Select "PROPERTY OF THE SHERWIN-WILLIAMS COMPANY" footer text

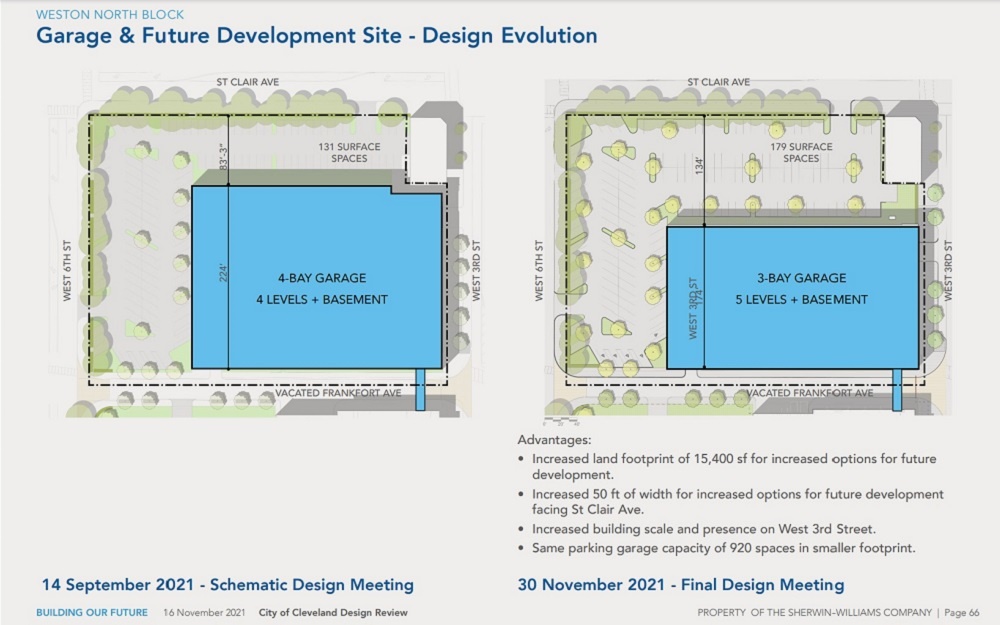tap(814, 613)
